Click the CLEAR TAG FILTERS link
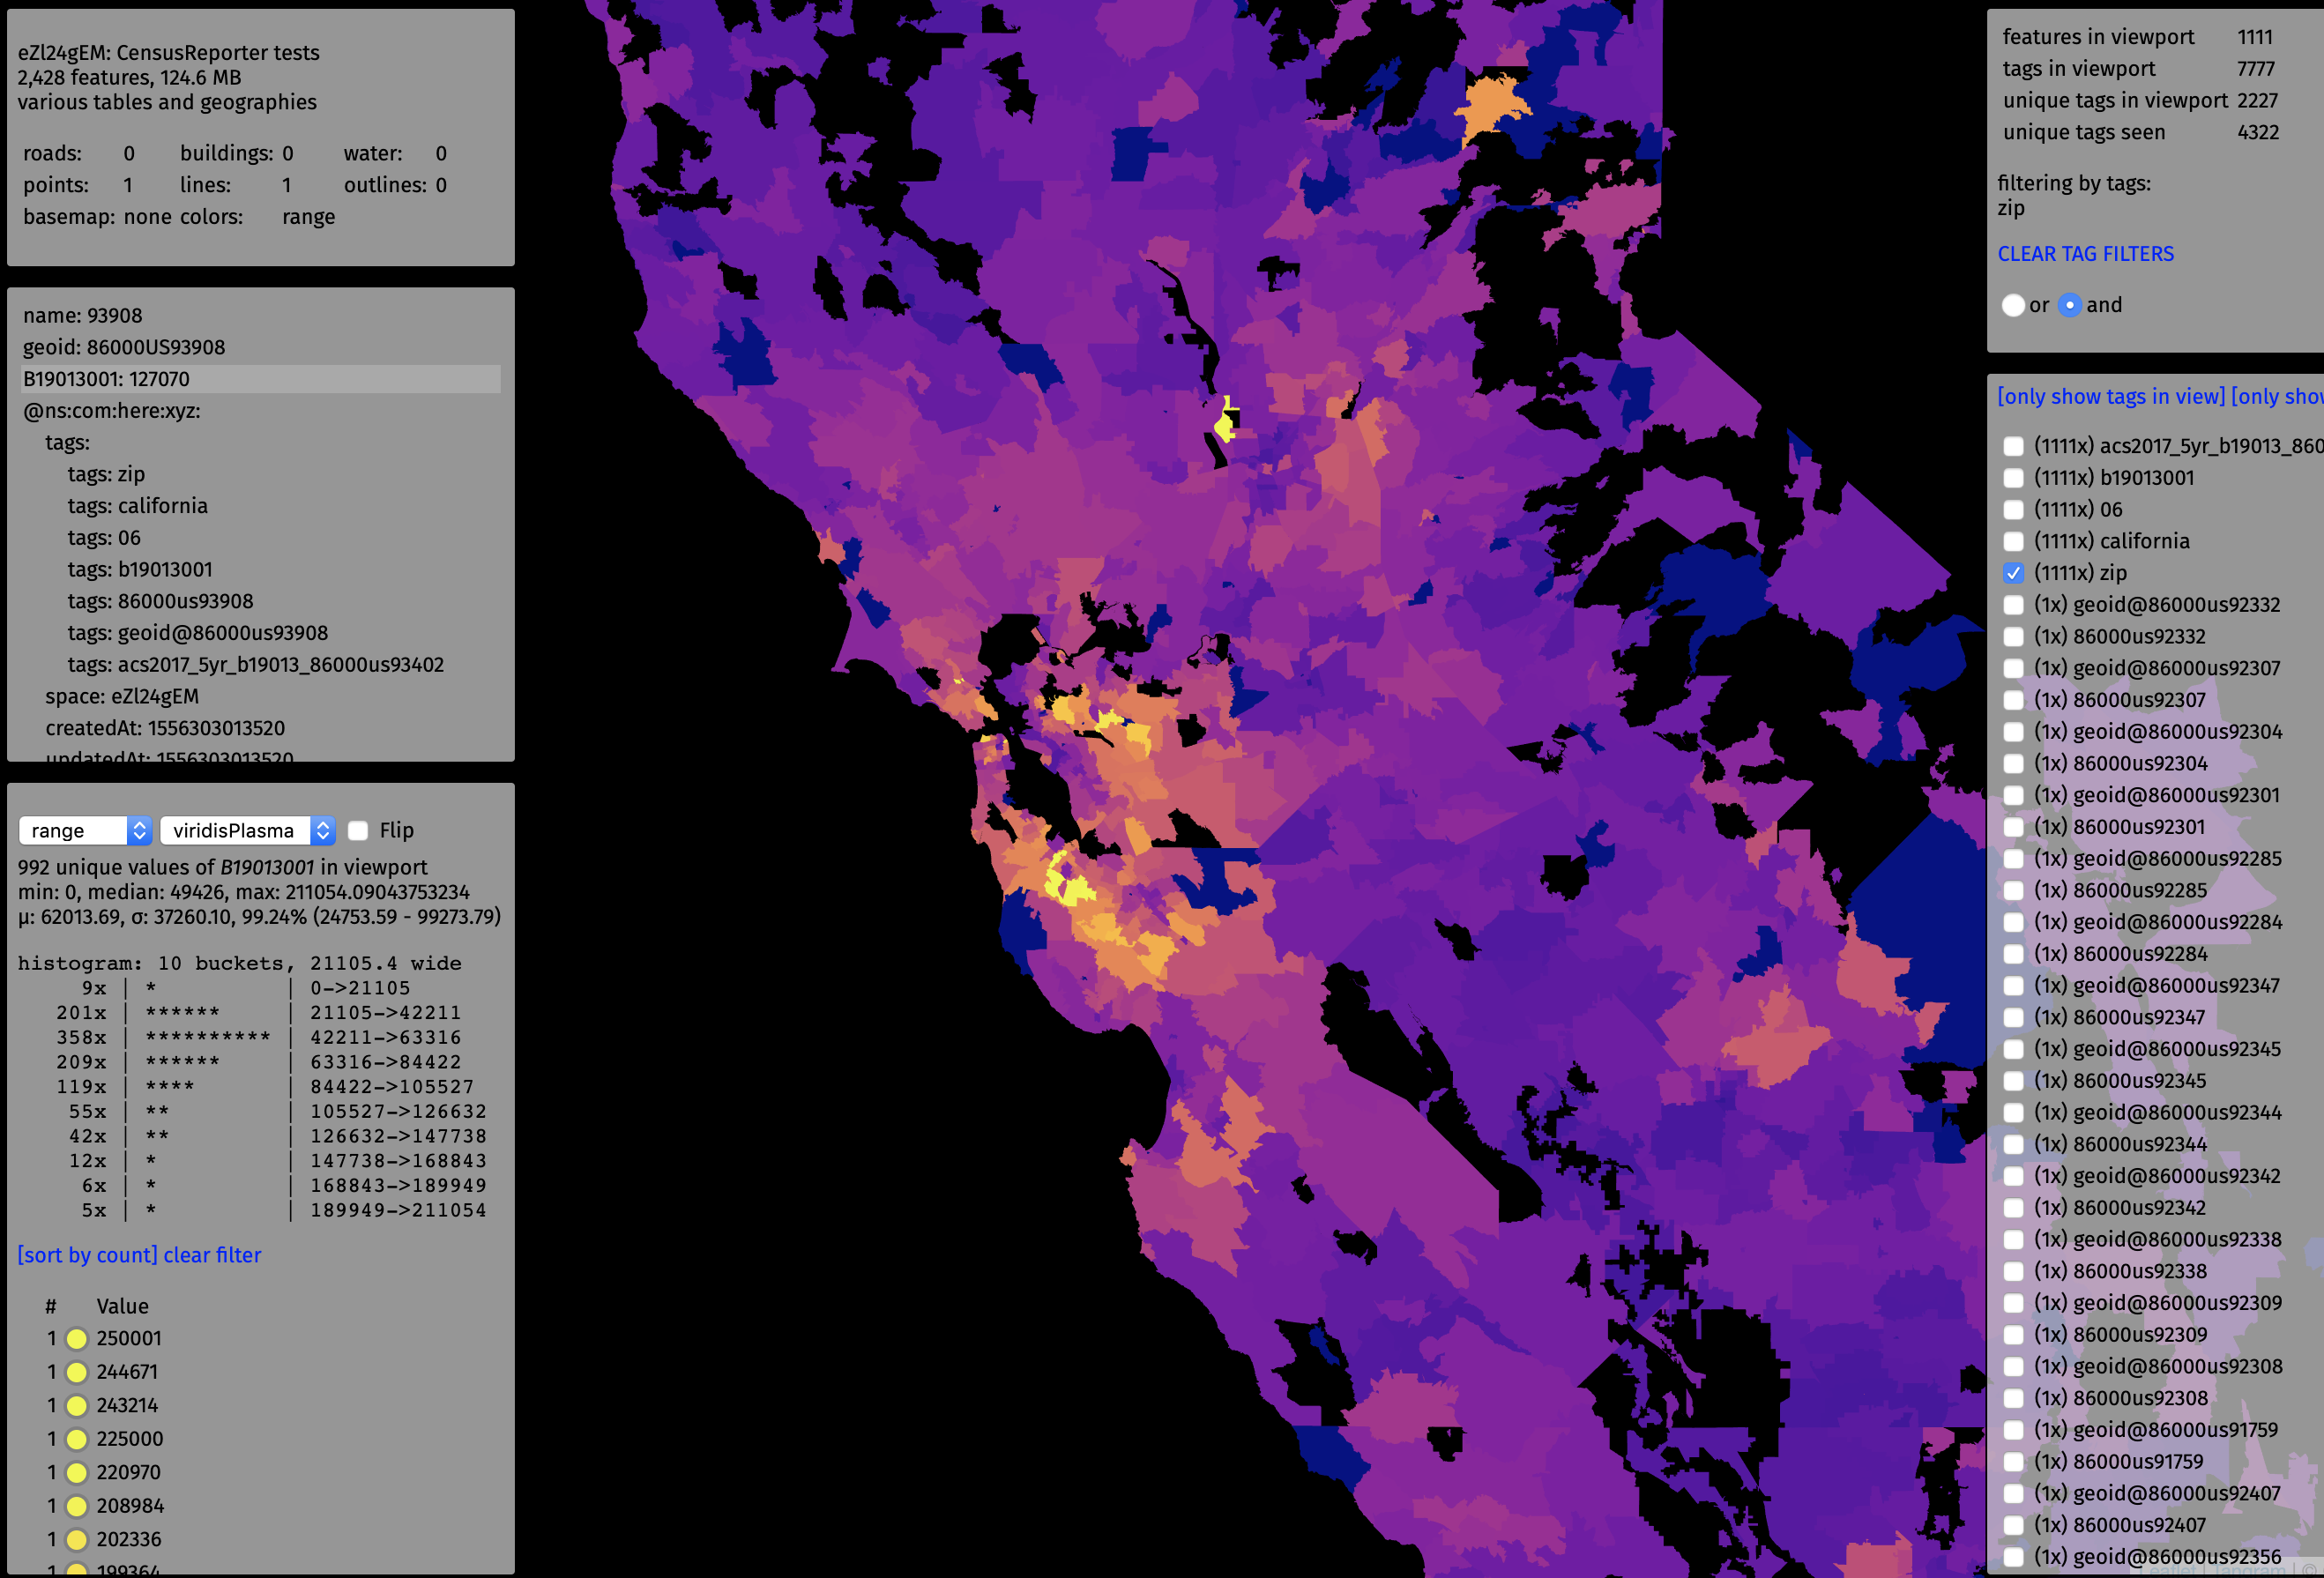 pos(2086,254)
